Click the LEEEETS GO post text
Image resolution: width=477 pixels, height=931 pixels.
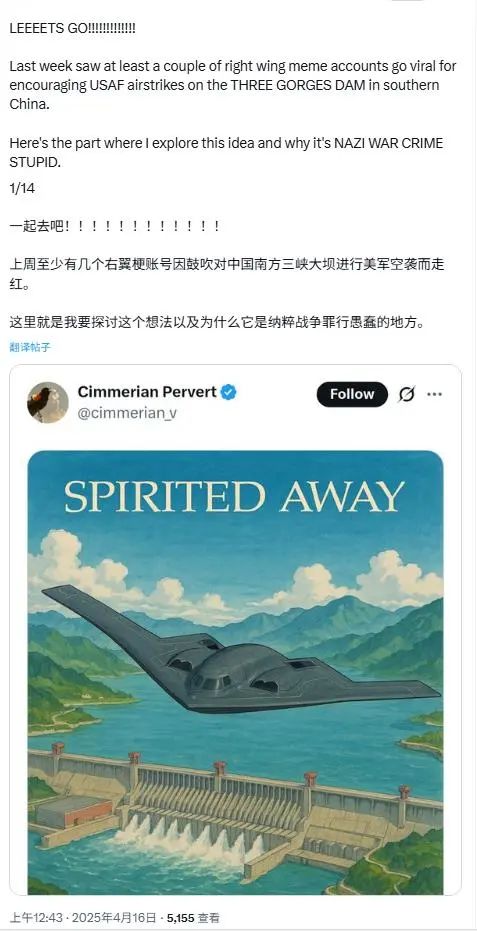pos(72,28)
